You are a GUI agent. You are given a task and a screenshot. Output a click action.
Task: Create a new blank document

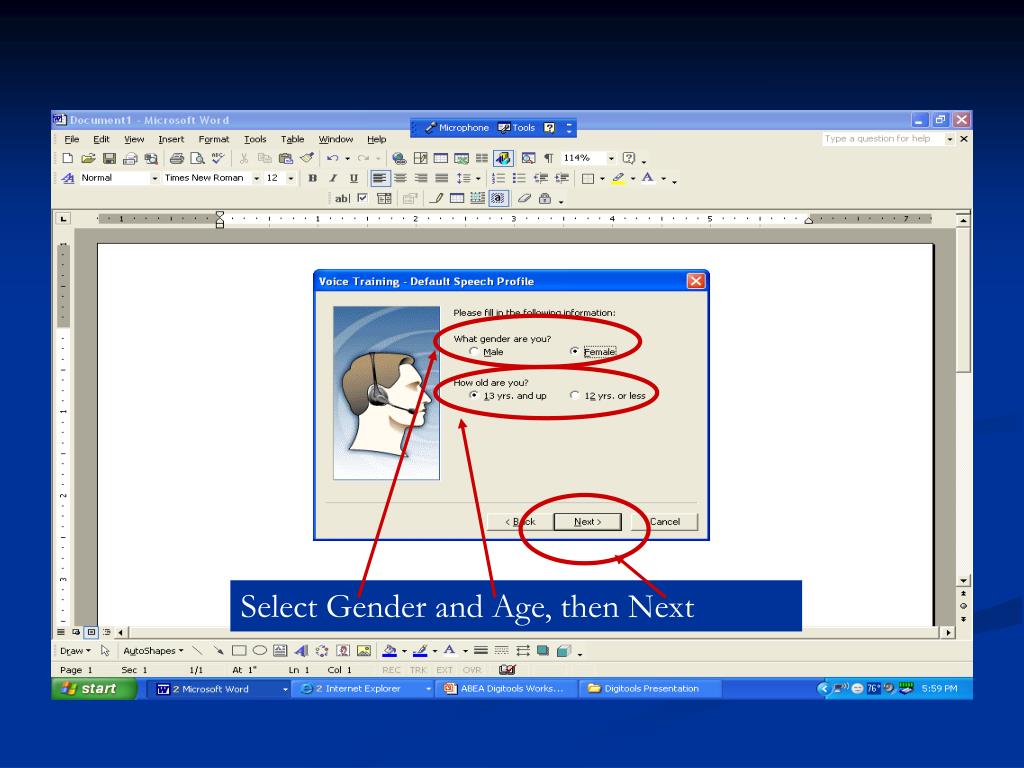point(67,158)
